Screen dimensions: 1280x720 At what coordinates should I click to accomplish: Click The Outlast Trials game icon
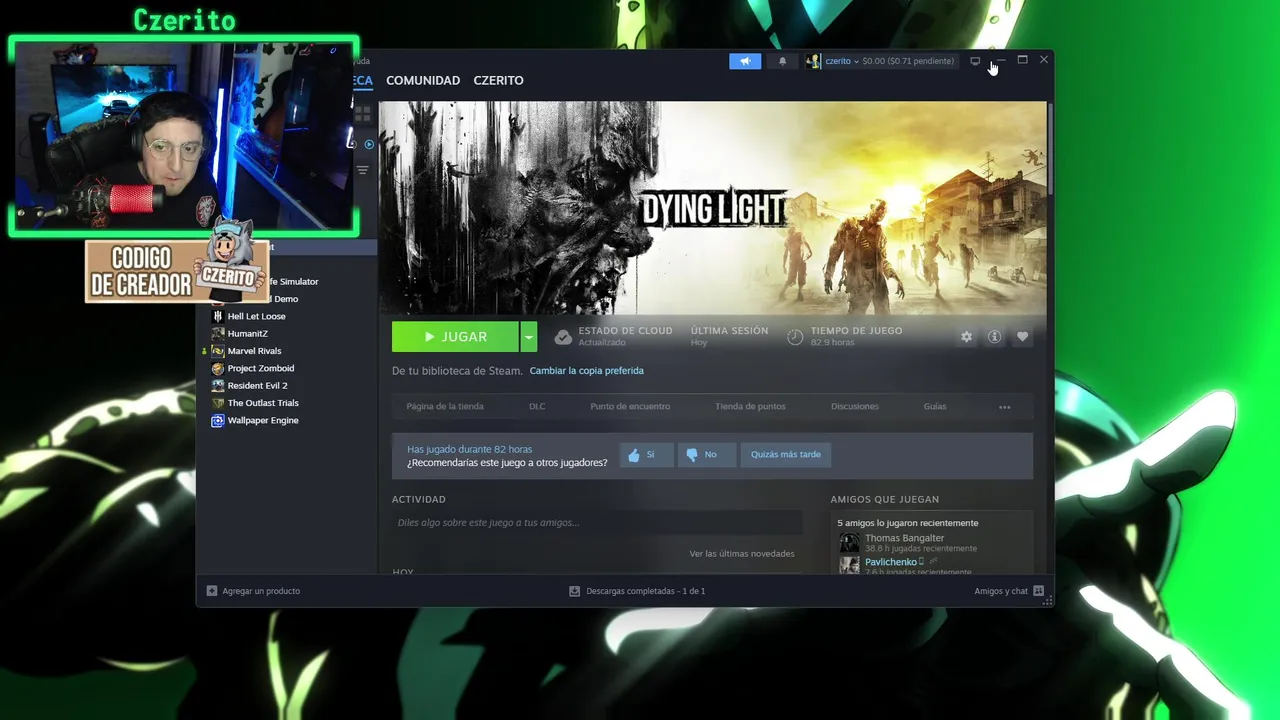[x=218, y=403]
